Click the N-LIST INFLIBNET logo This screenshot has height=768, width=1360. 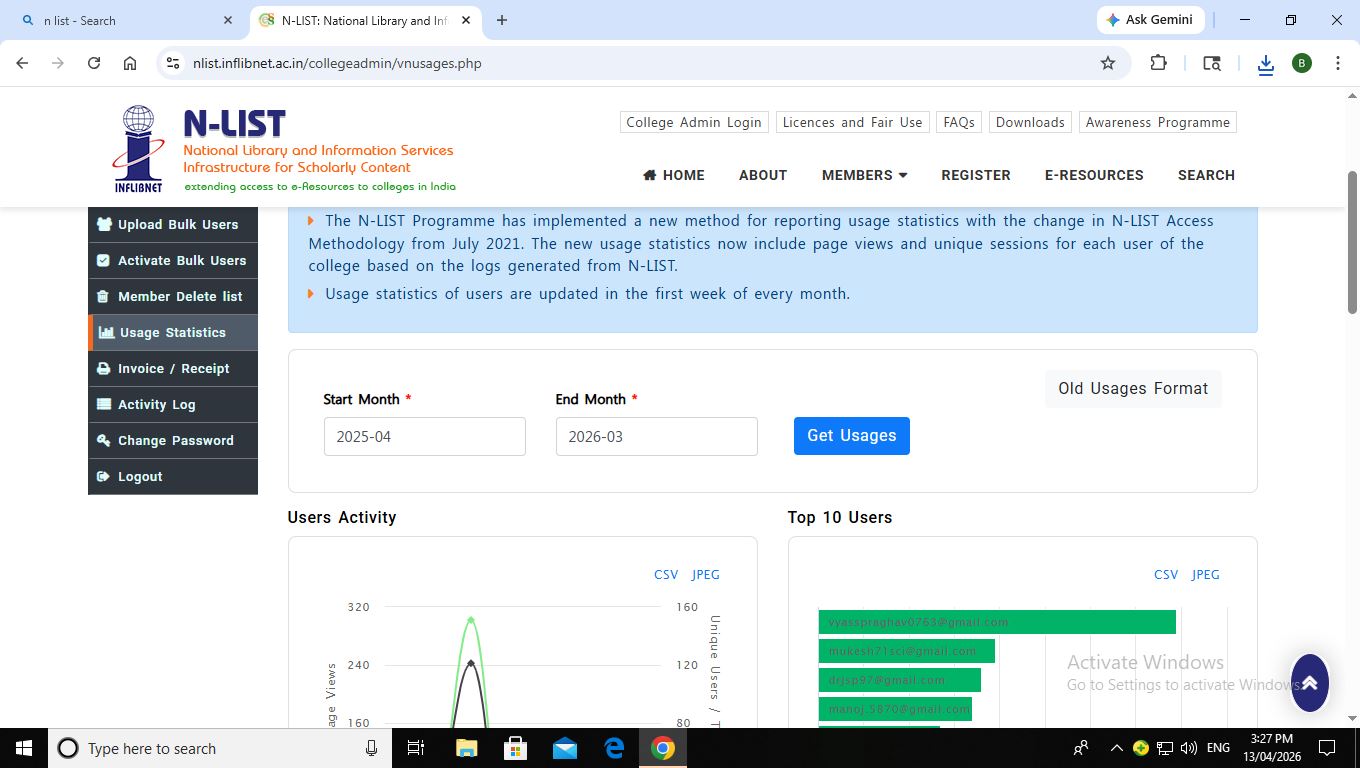click(284, 149)
